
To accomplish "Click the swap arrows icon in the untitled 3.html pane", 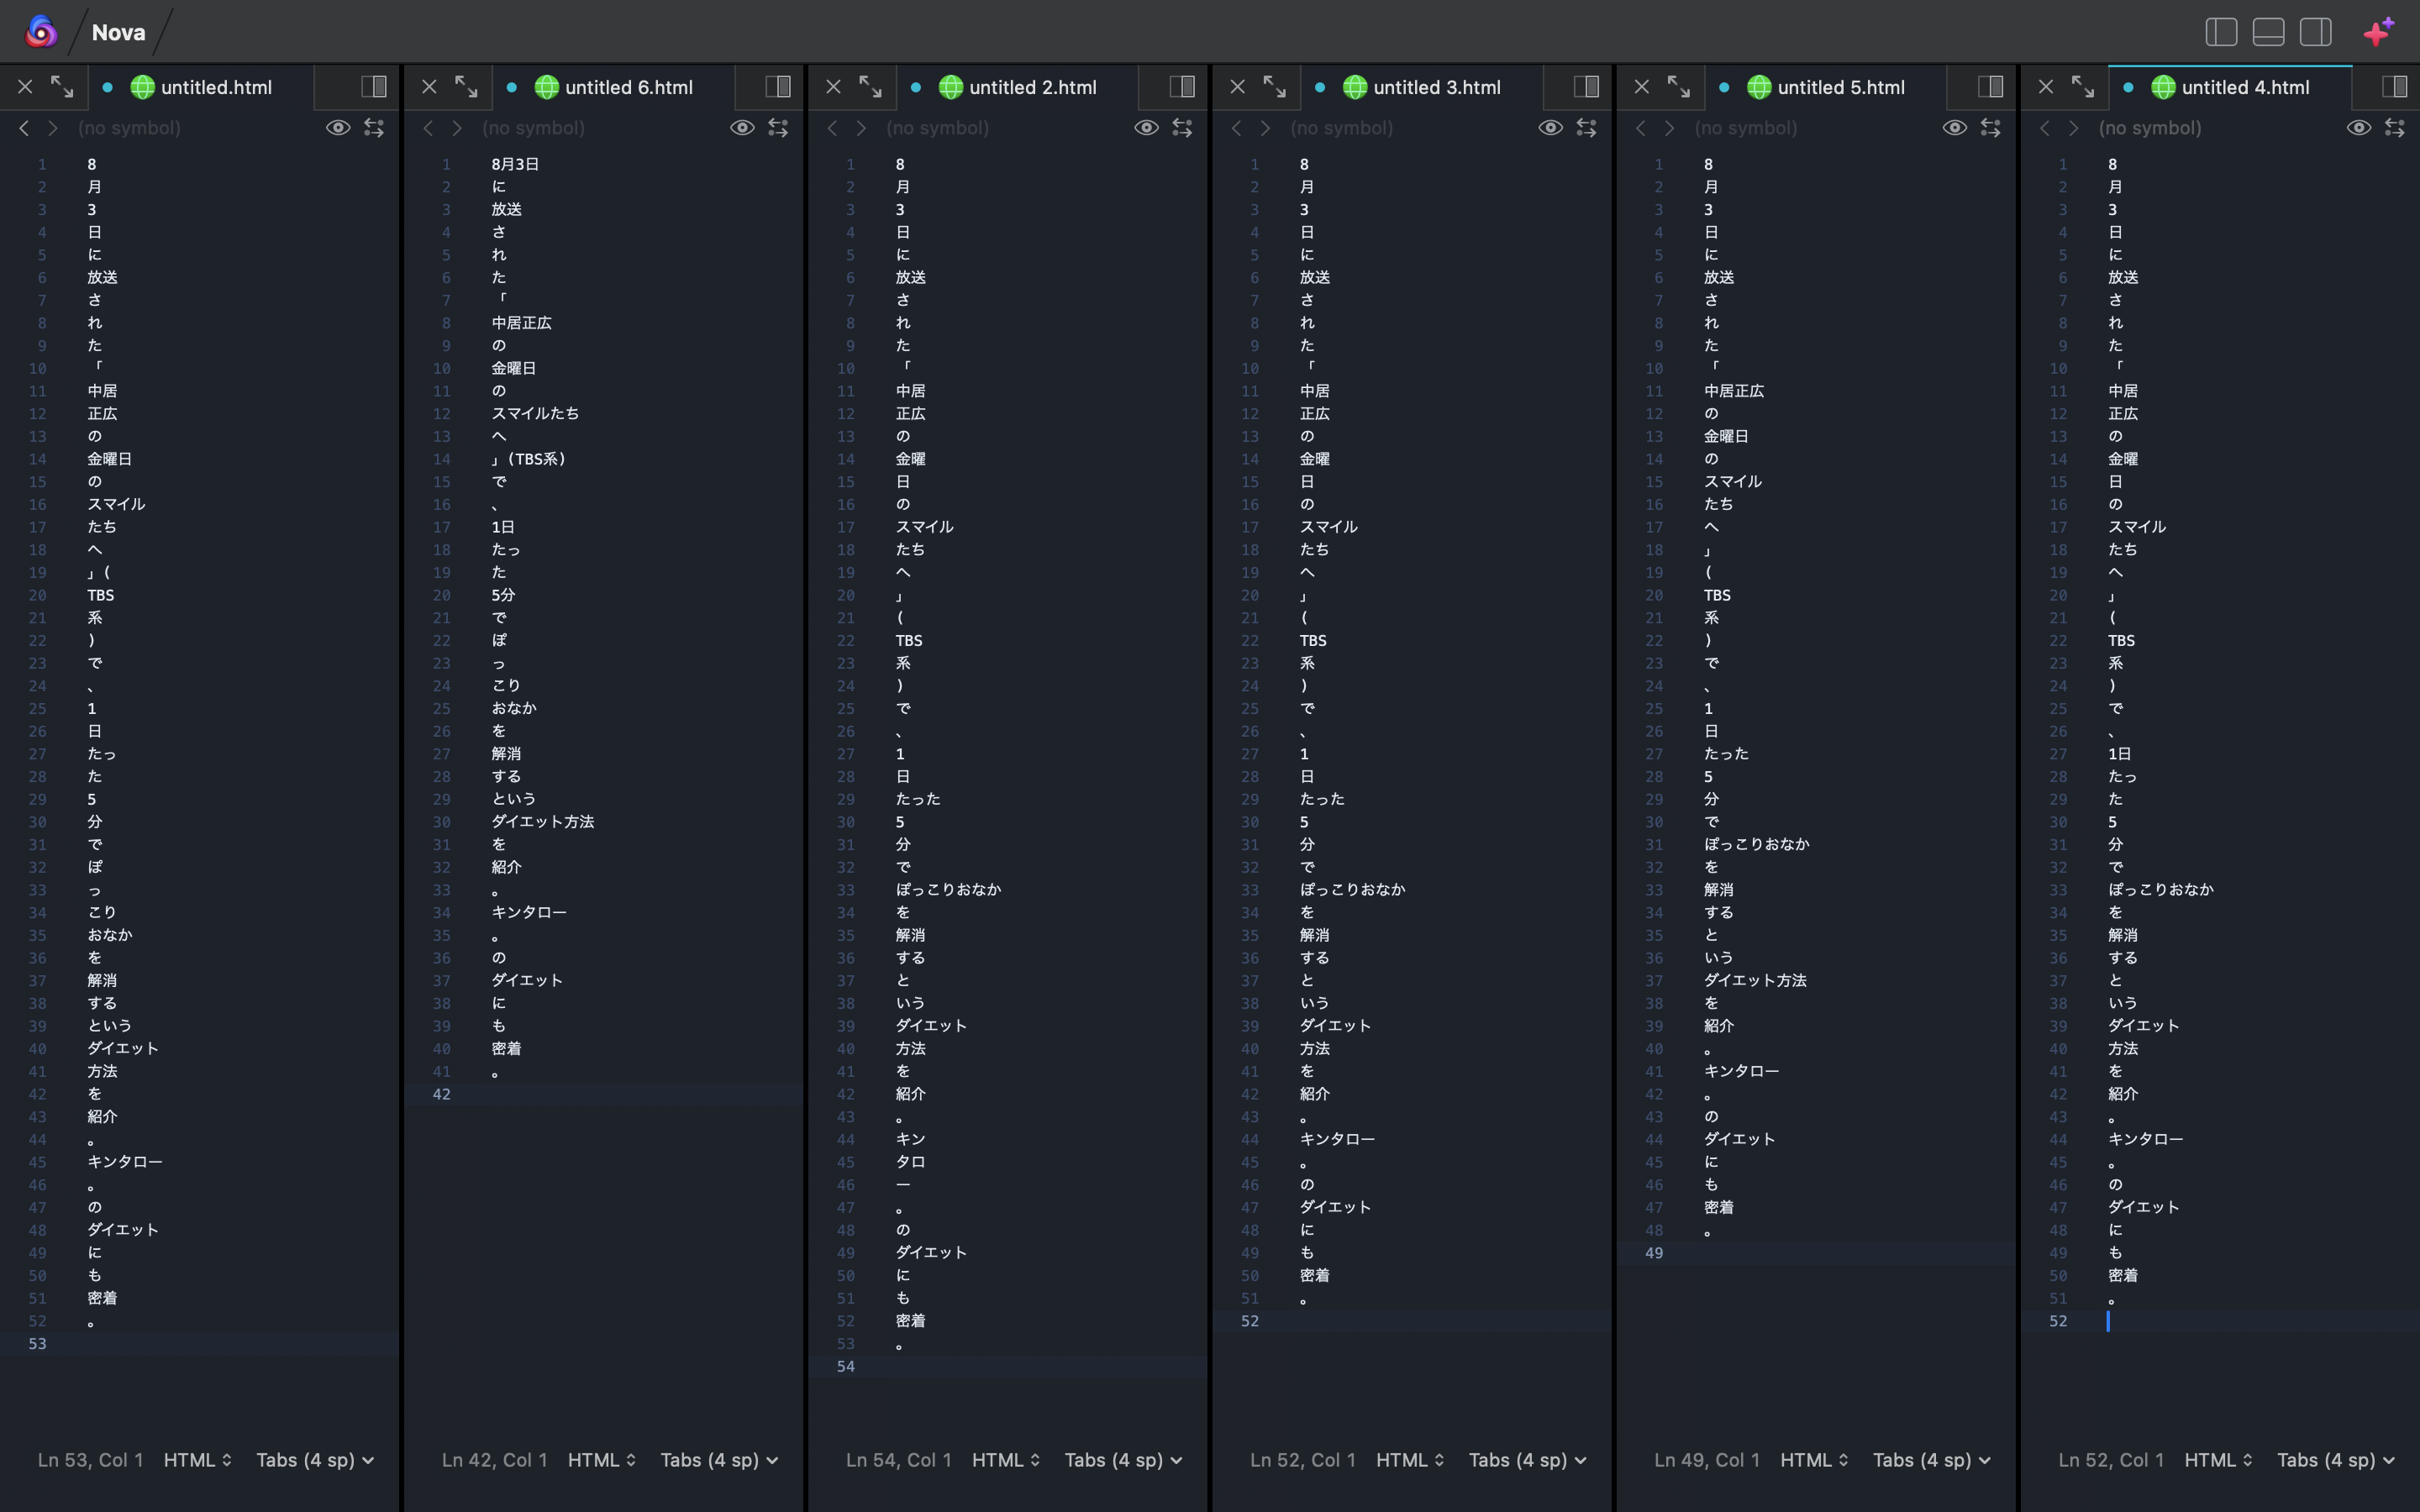I will click(1586, 128).
